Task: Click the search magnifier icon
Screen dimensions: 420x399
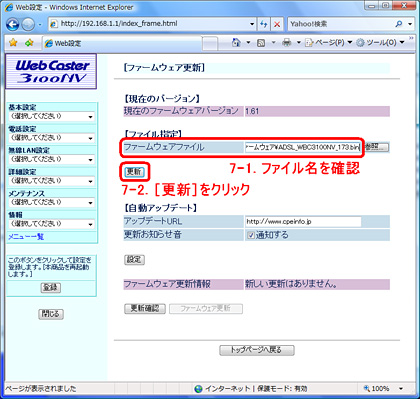Action: [x=399, y=24]
